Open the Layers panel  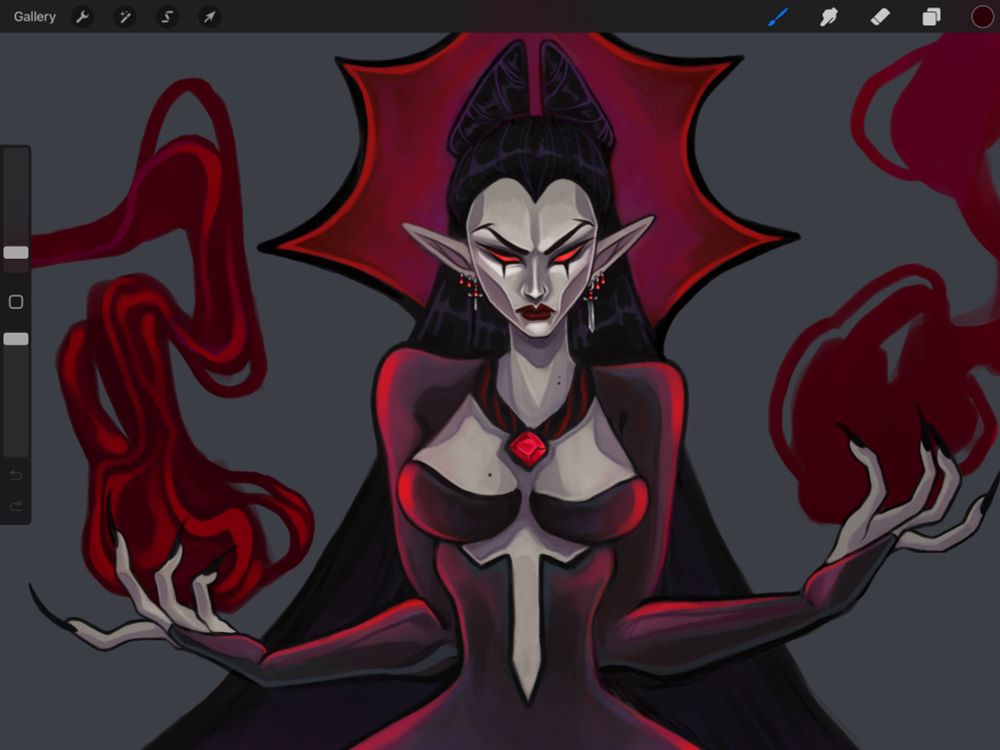pyautogui.click(x=931, y=17)
